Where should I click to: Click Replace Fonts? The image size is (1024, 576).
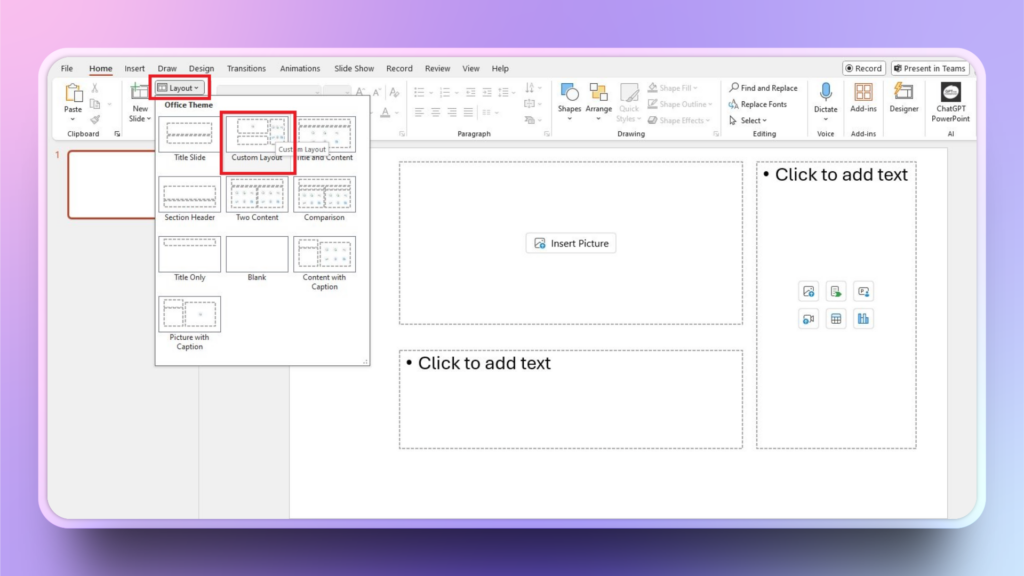[758, 104]
